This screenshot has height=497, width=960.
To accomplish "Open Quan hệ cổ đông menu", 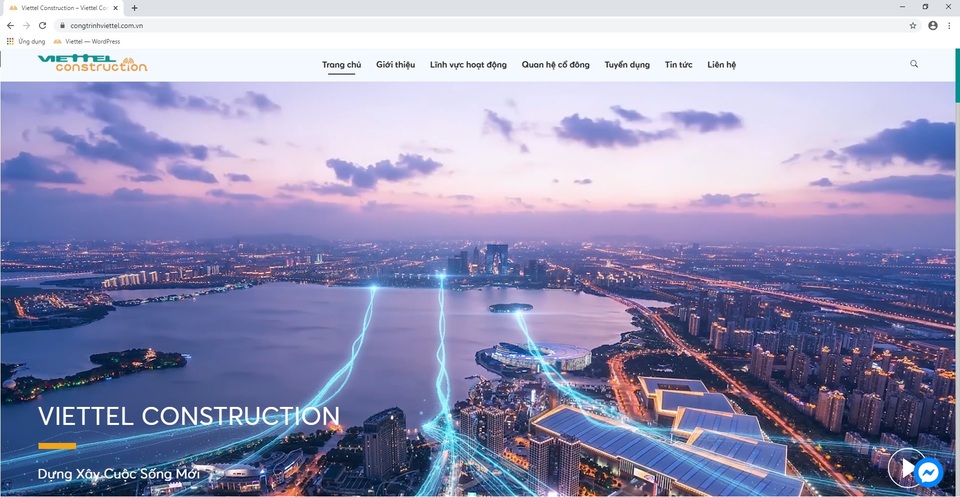I will (x=555, y=65).
